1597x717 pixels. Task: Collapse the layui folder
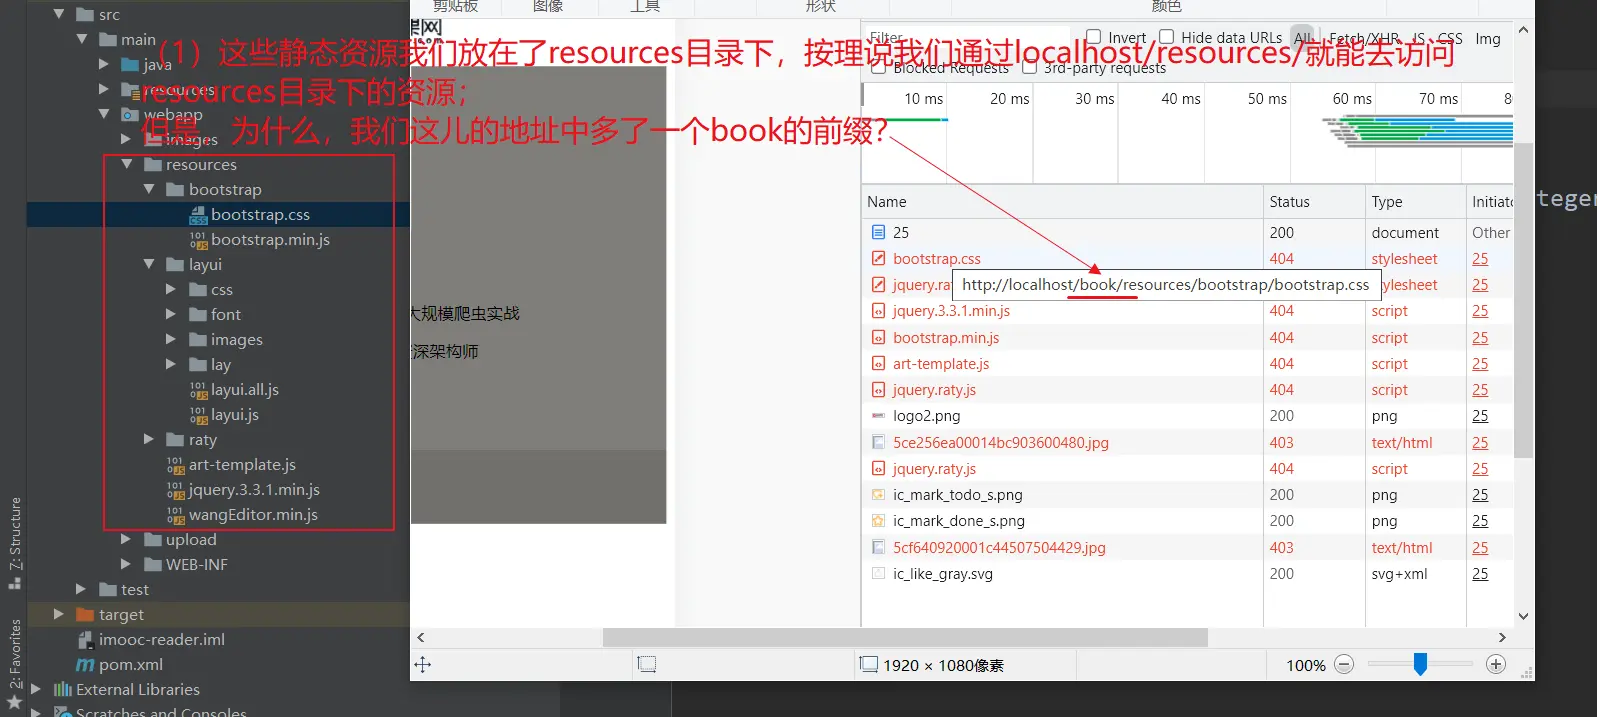[x=149, y=264]
